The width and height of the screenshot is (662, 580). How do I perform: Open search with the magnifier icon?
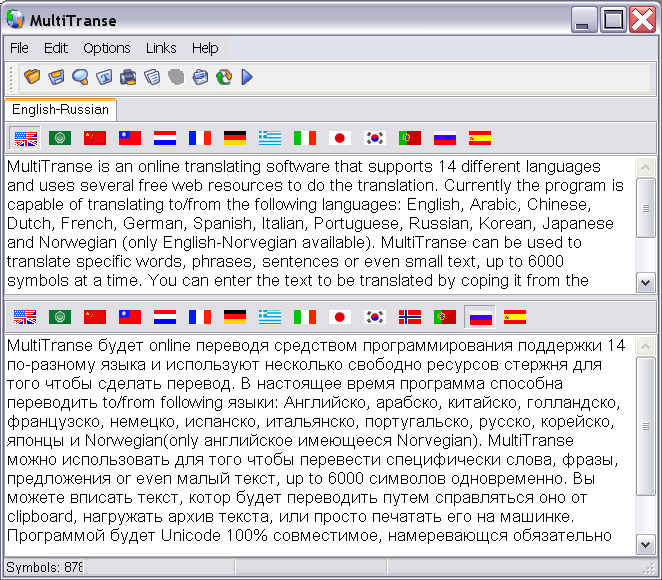80,77
